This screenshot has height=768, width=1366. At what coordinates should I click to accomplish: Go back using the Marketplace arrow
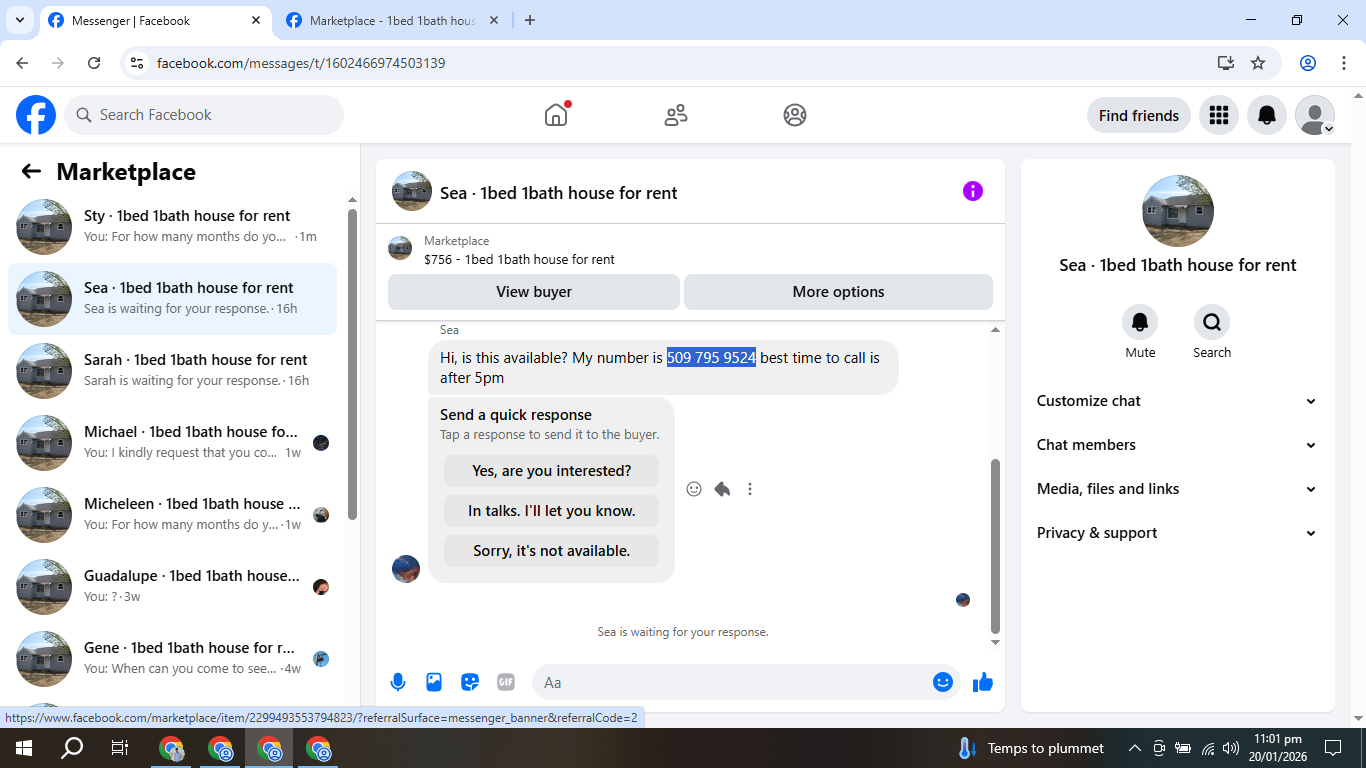pos(31,171)
